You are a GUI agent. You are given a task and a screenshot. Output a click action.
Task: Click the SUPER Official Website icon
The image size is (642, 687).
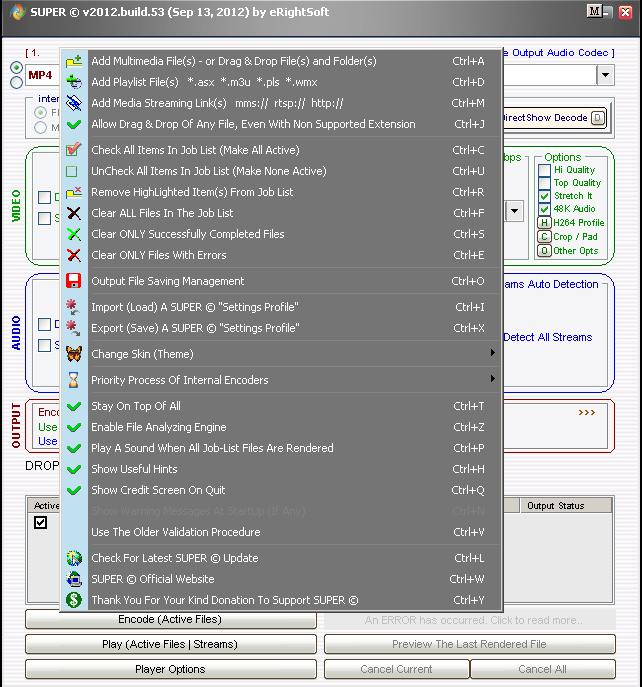click(74, 579)
